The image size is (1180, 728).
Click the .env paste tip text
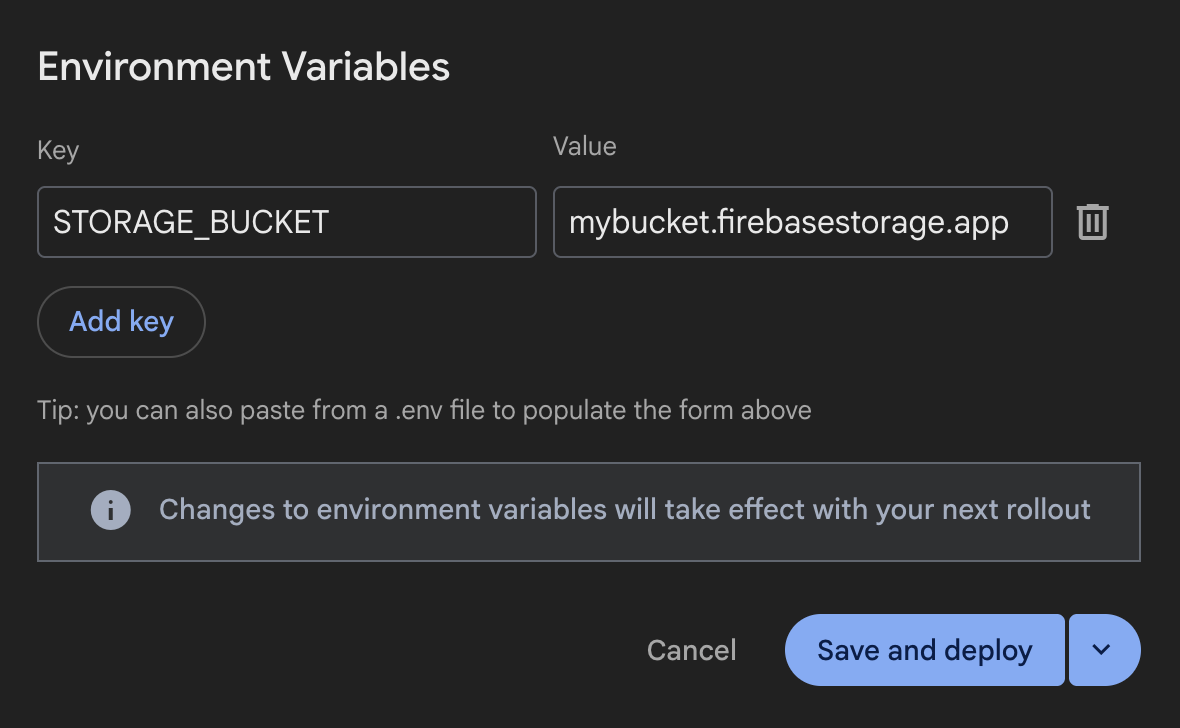[x=424, y=410]
